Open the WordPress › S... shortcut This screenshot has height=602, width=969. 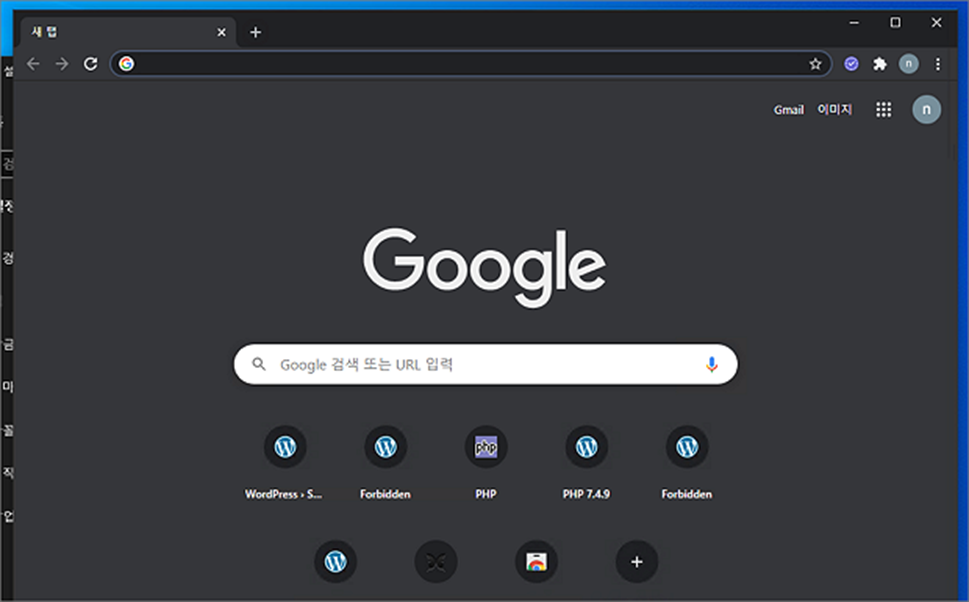point(285,463)
